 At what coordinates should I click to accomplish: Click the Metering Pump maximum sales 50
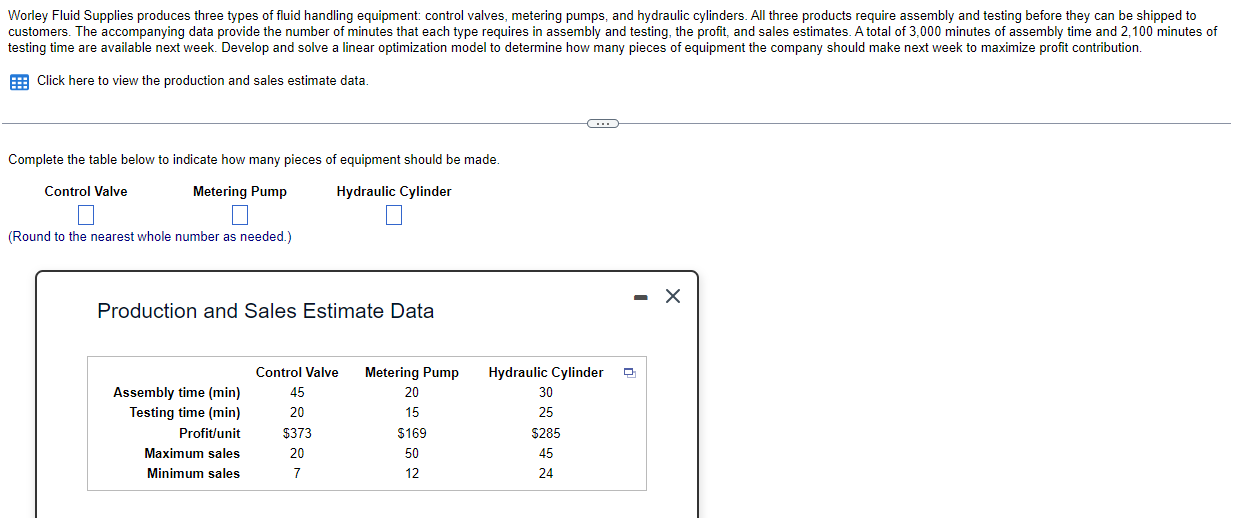pos(412,454)
